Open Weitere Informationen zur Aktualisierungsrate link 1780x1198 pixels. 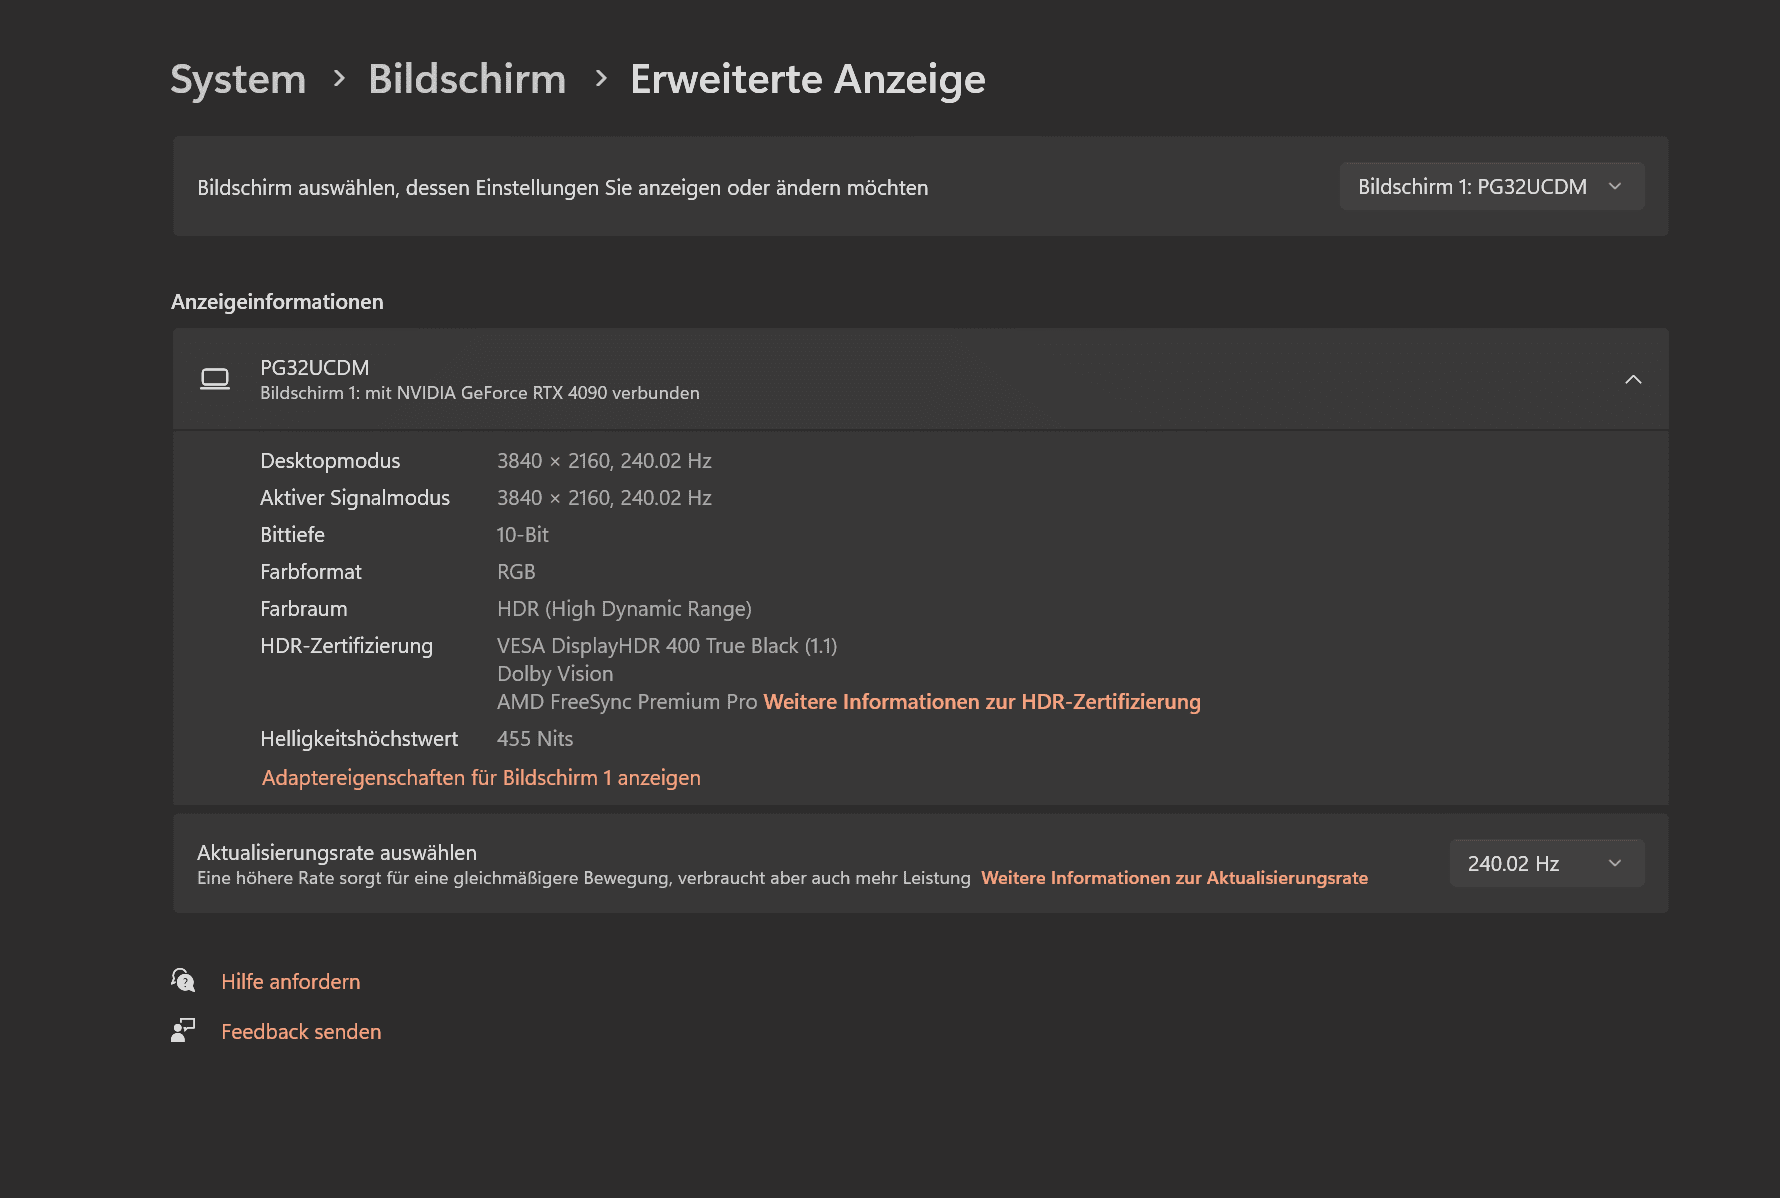pos(1174,878)
